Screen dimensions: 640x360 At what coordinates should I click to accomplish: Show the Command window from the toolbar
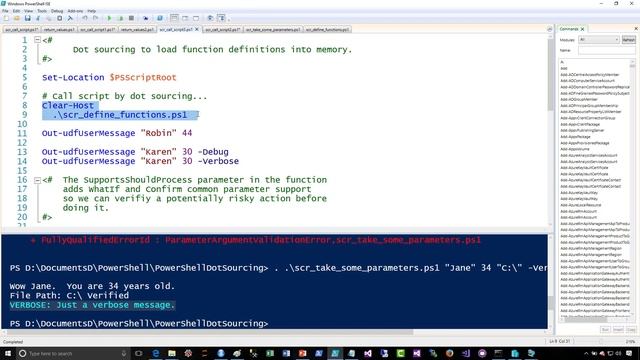[x=210, y=18]
